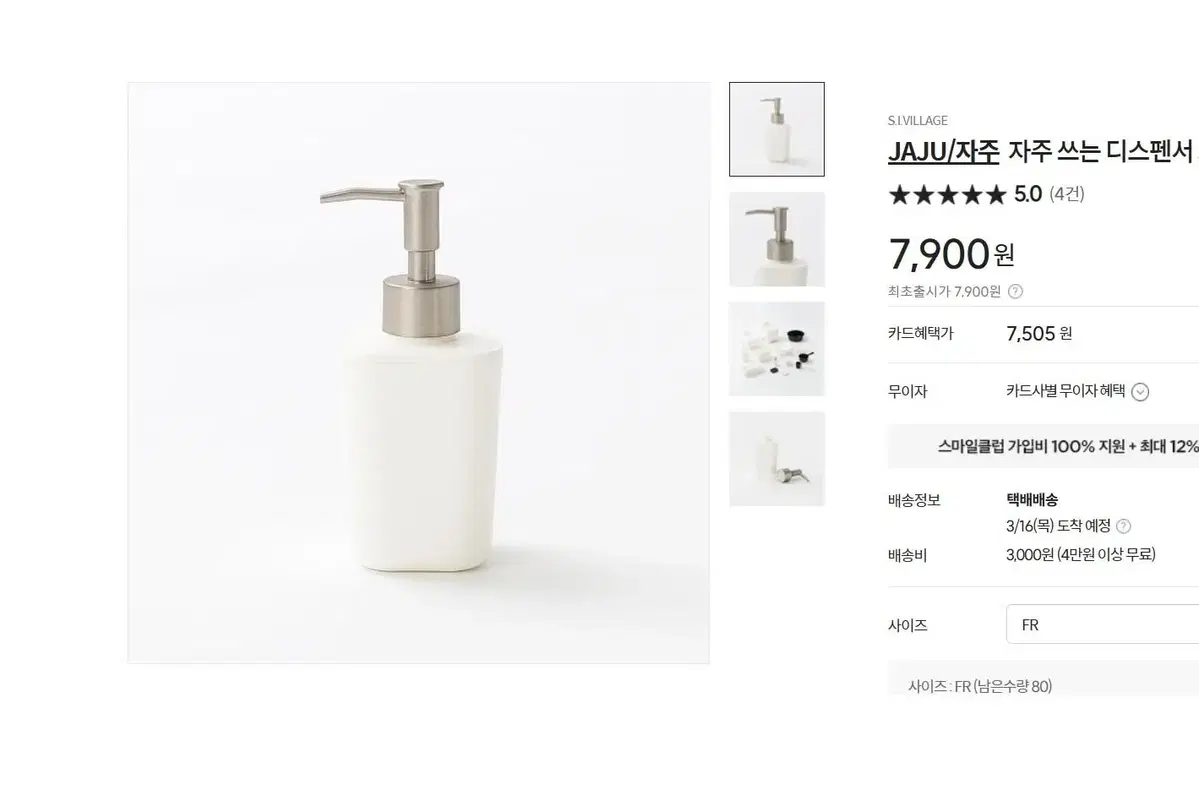Click the 카드사별 무이자 혜택 text

[1065, 391]
